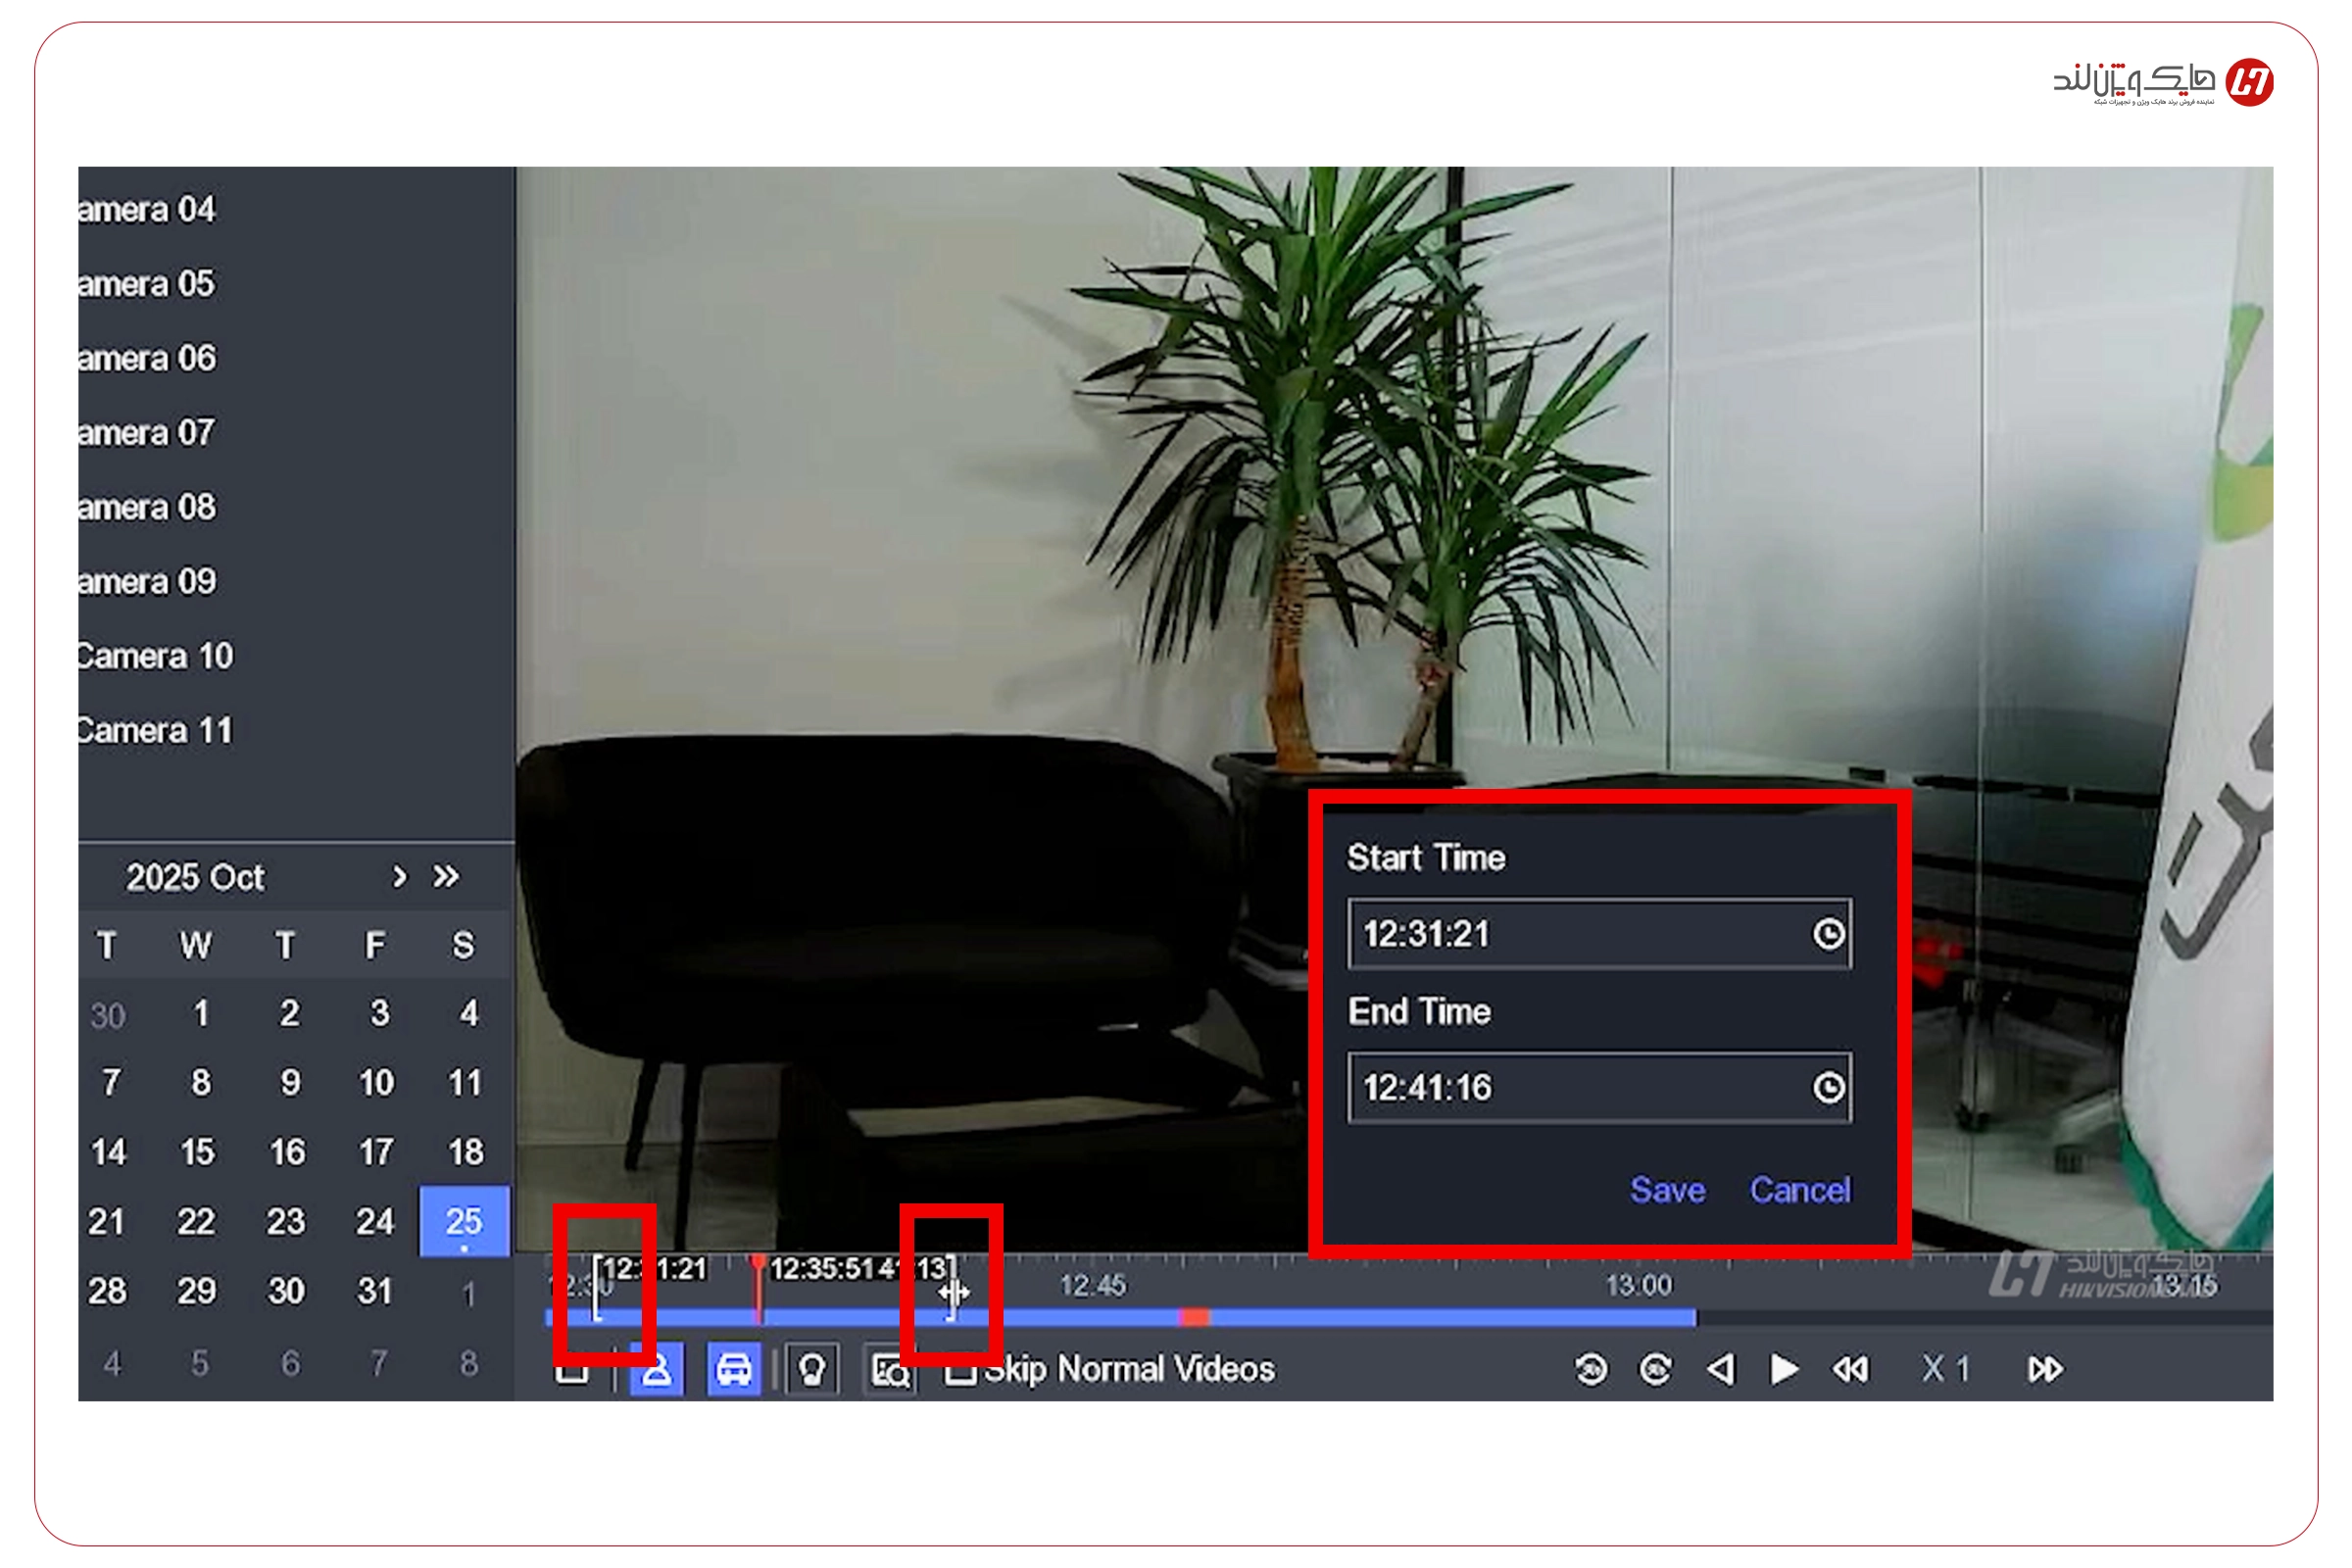The height and width of the screenshot is (1568, 2352).
Task: Select Camera 10 from the list
Action: click(155, 656)
